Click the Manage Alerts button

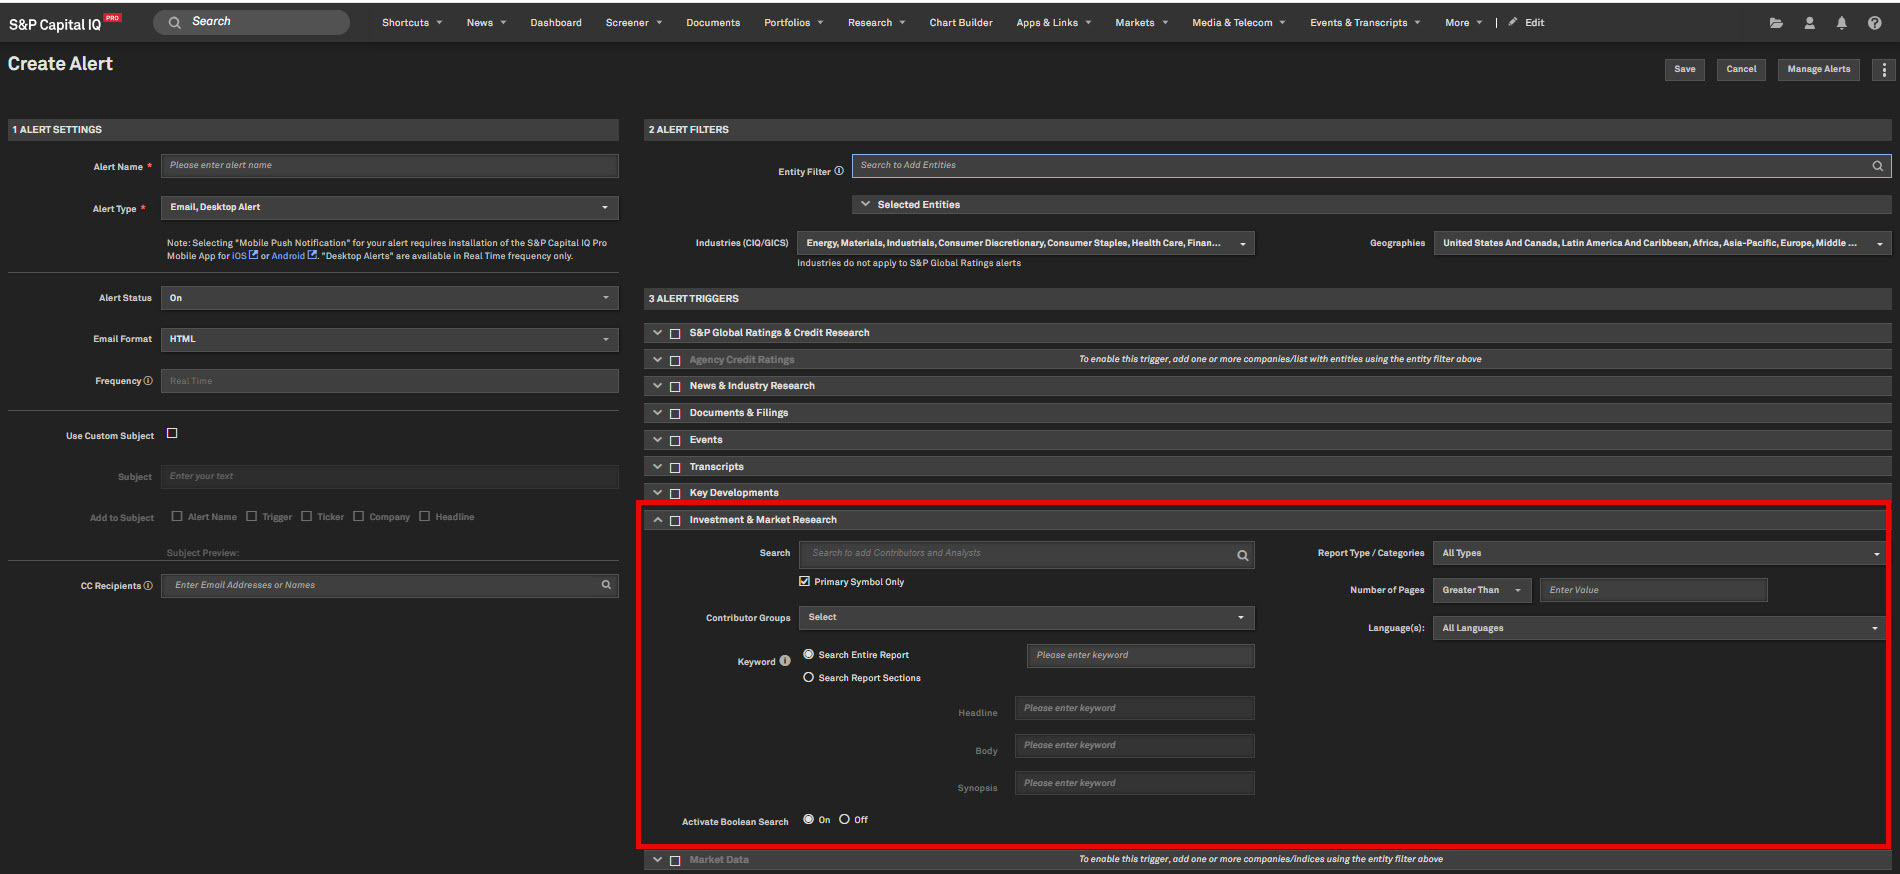tap(1818, 70)
